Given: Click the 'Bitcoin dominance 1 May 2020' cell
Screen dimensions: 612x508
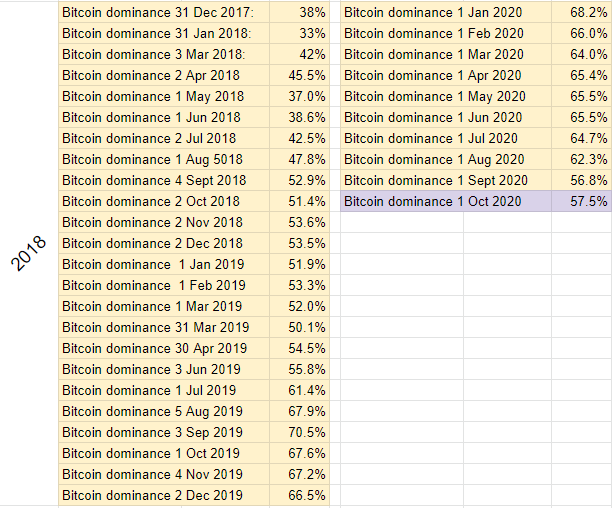Looking at the screenshot, I should pos(446,96).
